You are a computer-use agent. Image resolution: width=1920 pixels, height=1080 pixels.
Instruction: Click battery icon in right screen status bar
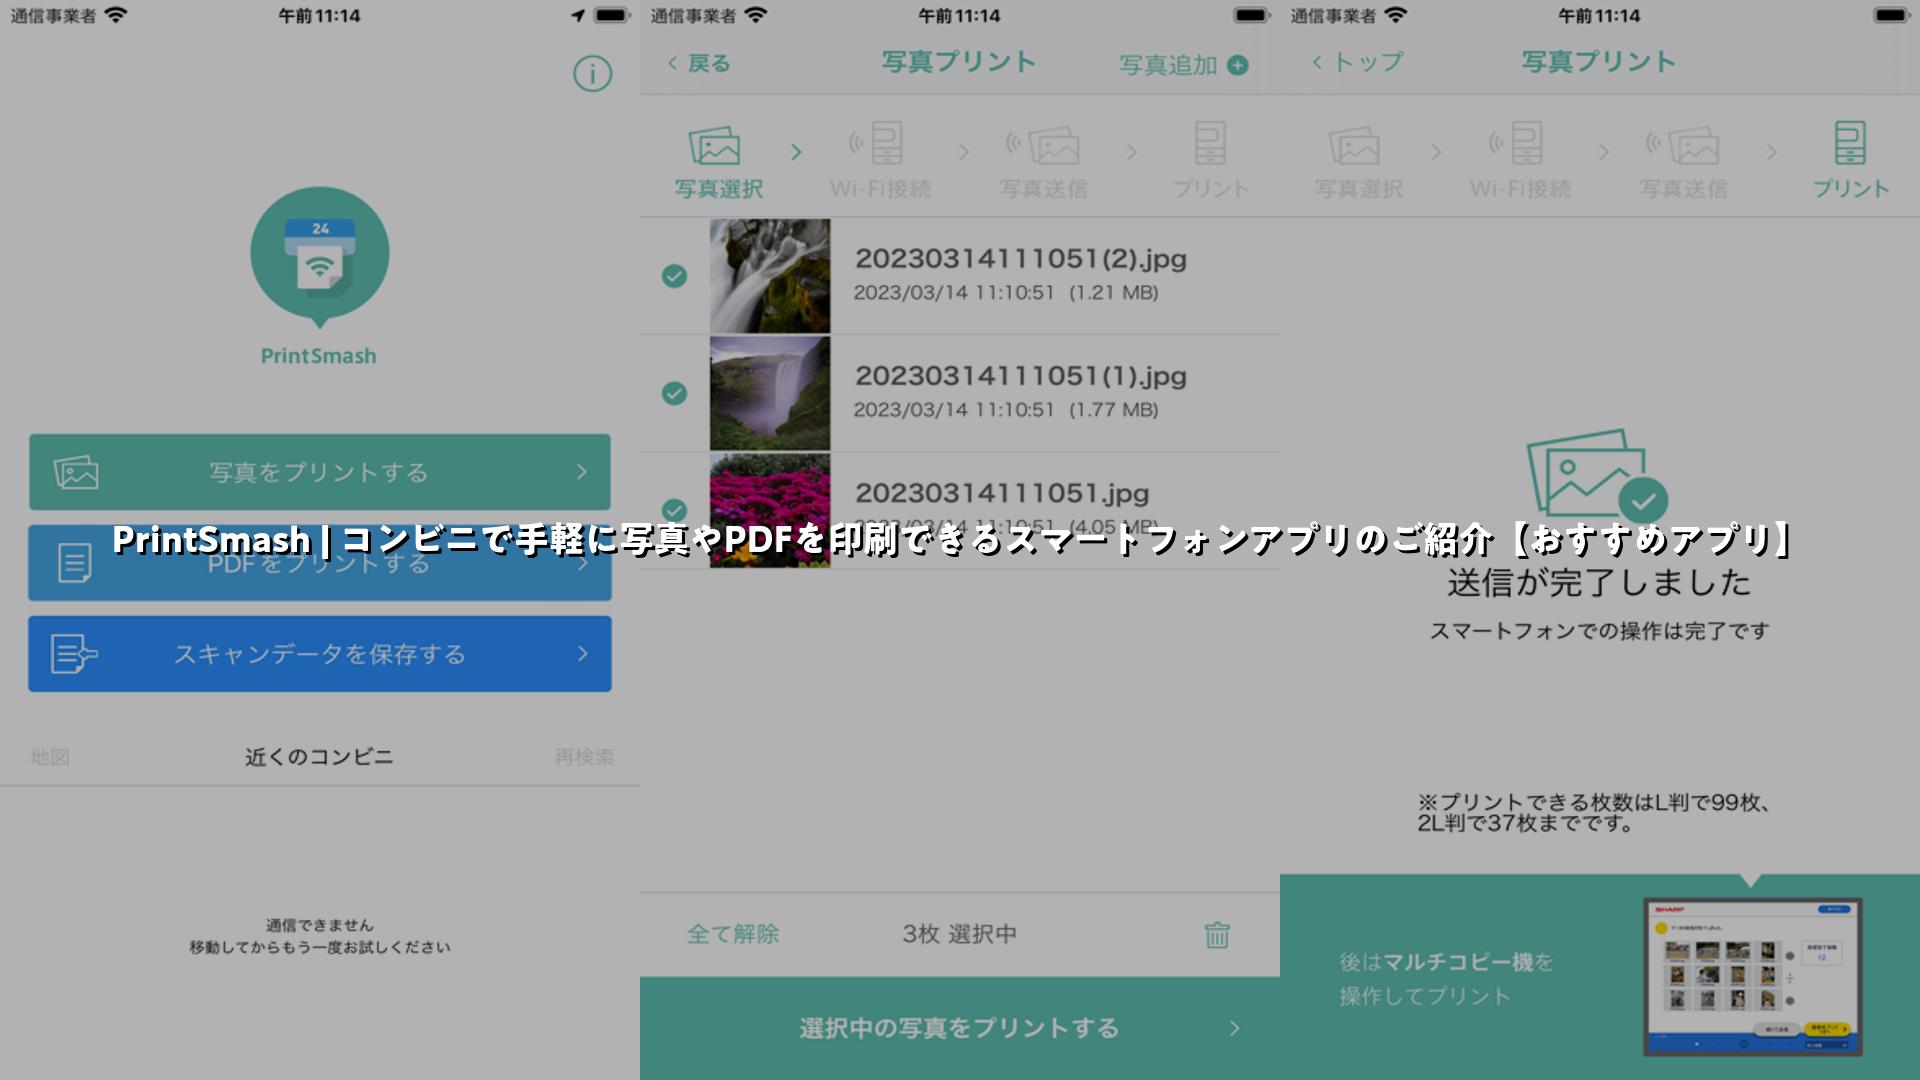(x=1891, y=15)
